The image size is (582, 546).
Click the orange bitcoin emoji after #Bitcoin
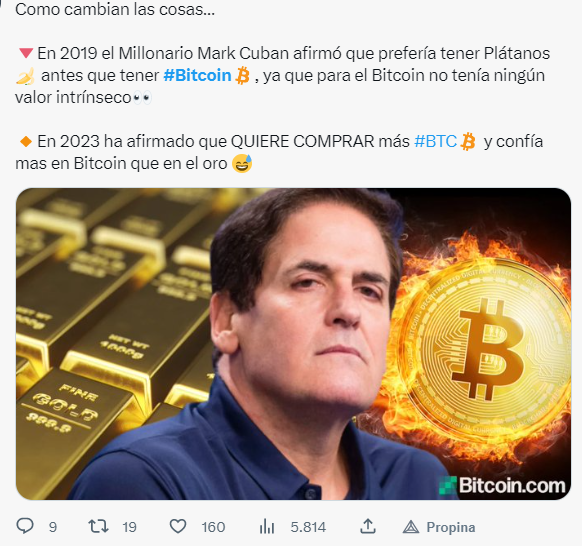click(x=242, y=75)
